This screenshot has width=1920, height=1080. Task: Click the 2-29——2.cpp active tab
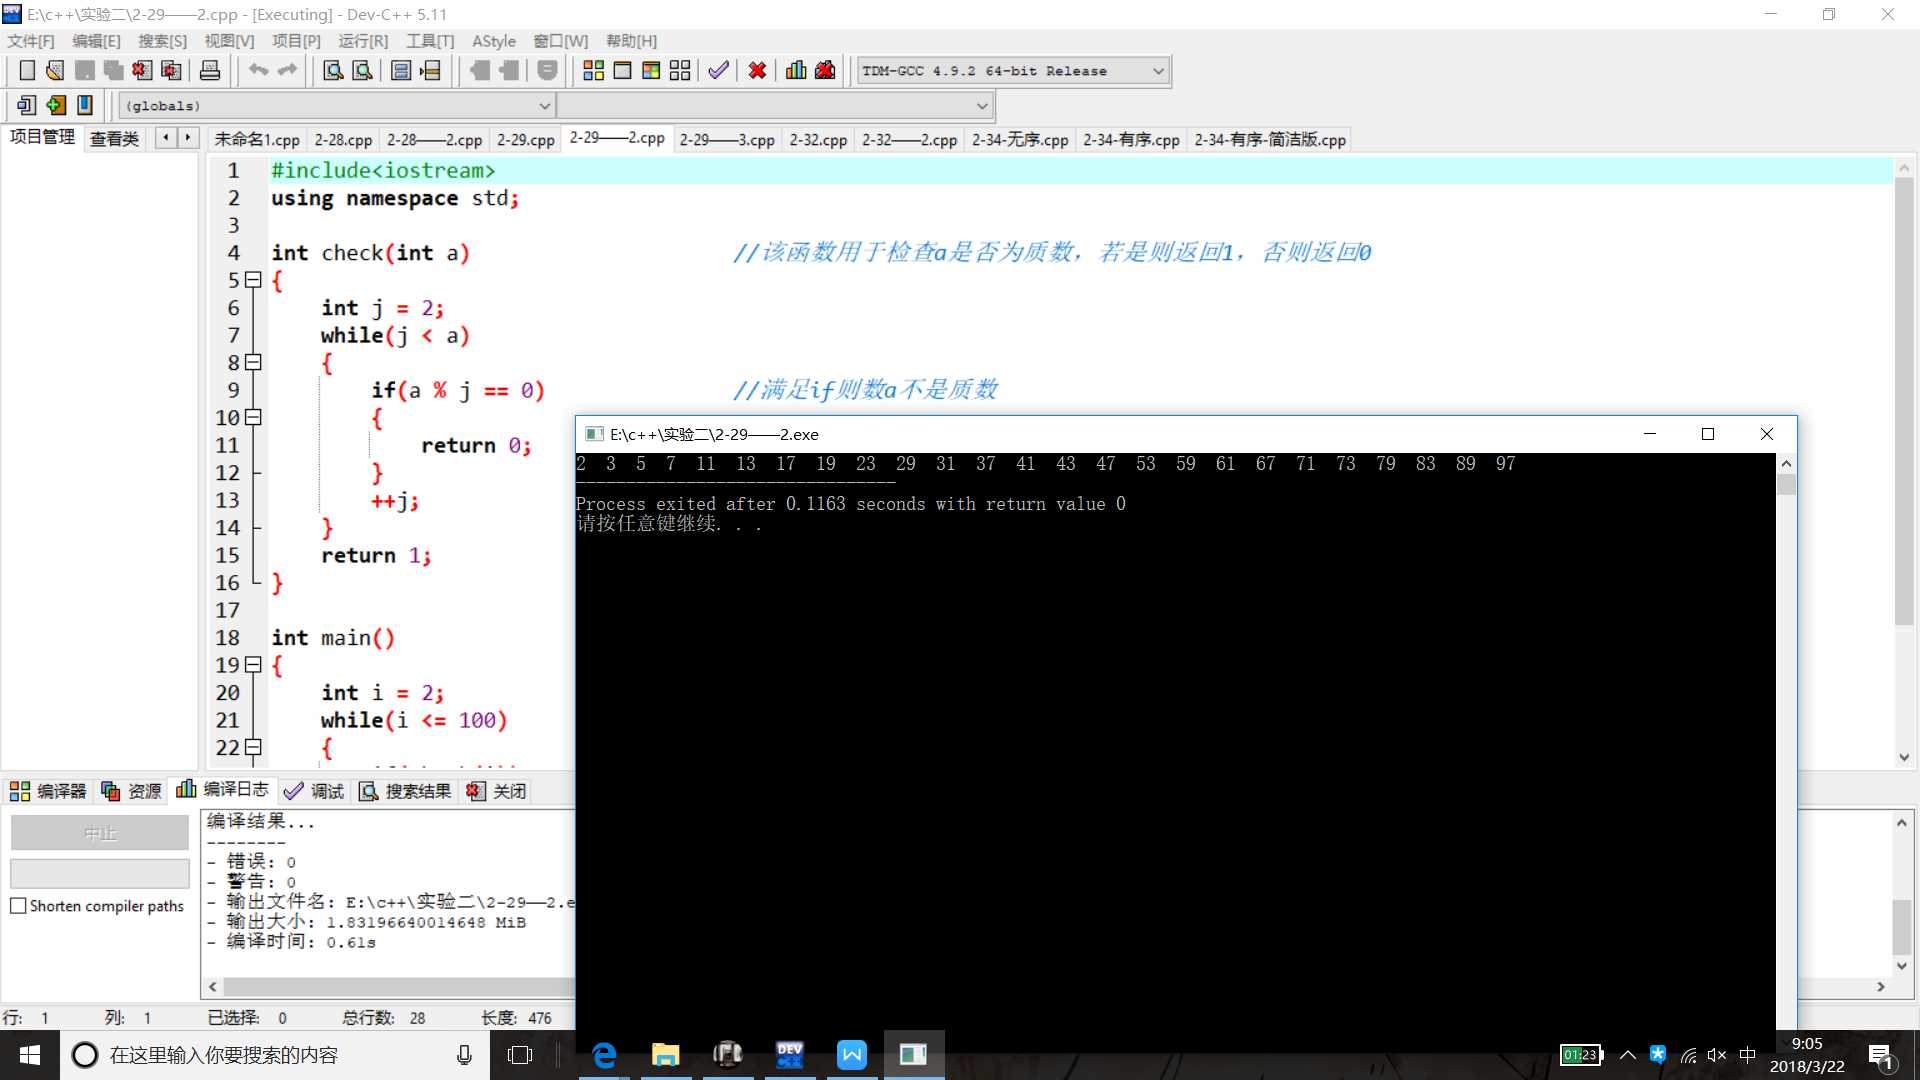pyautogui.click(x=616, y=138)
